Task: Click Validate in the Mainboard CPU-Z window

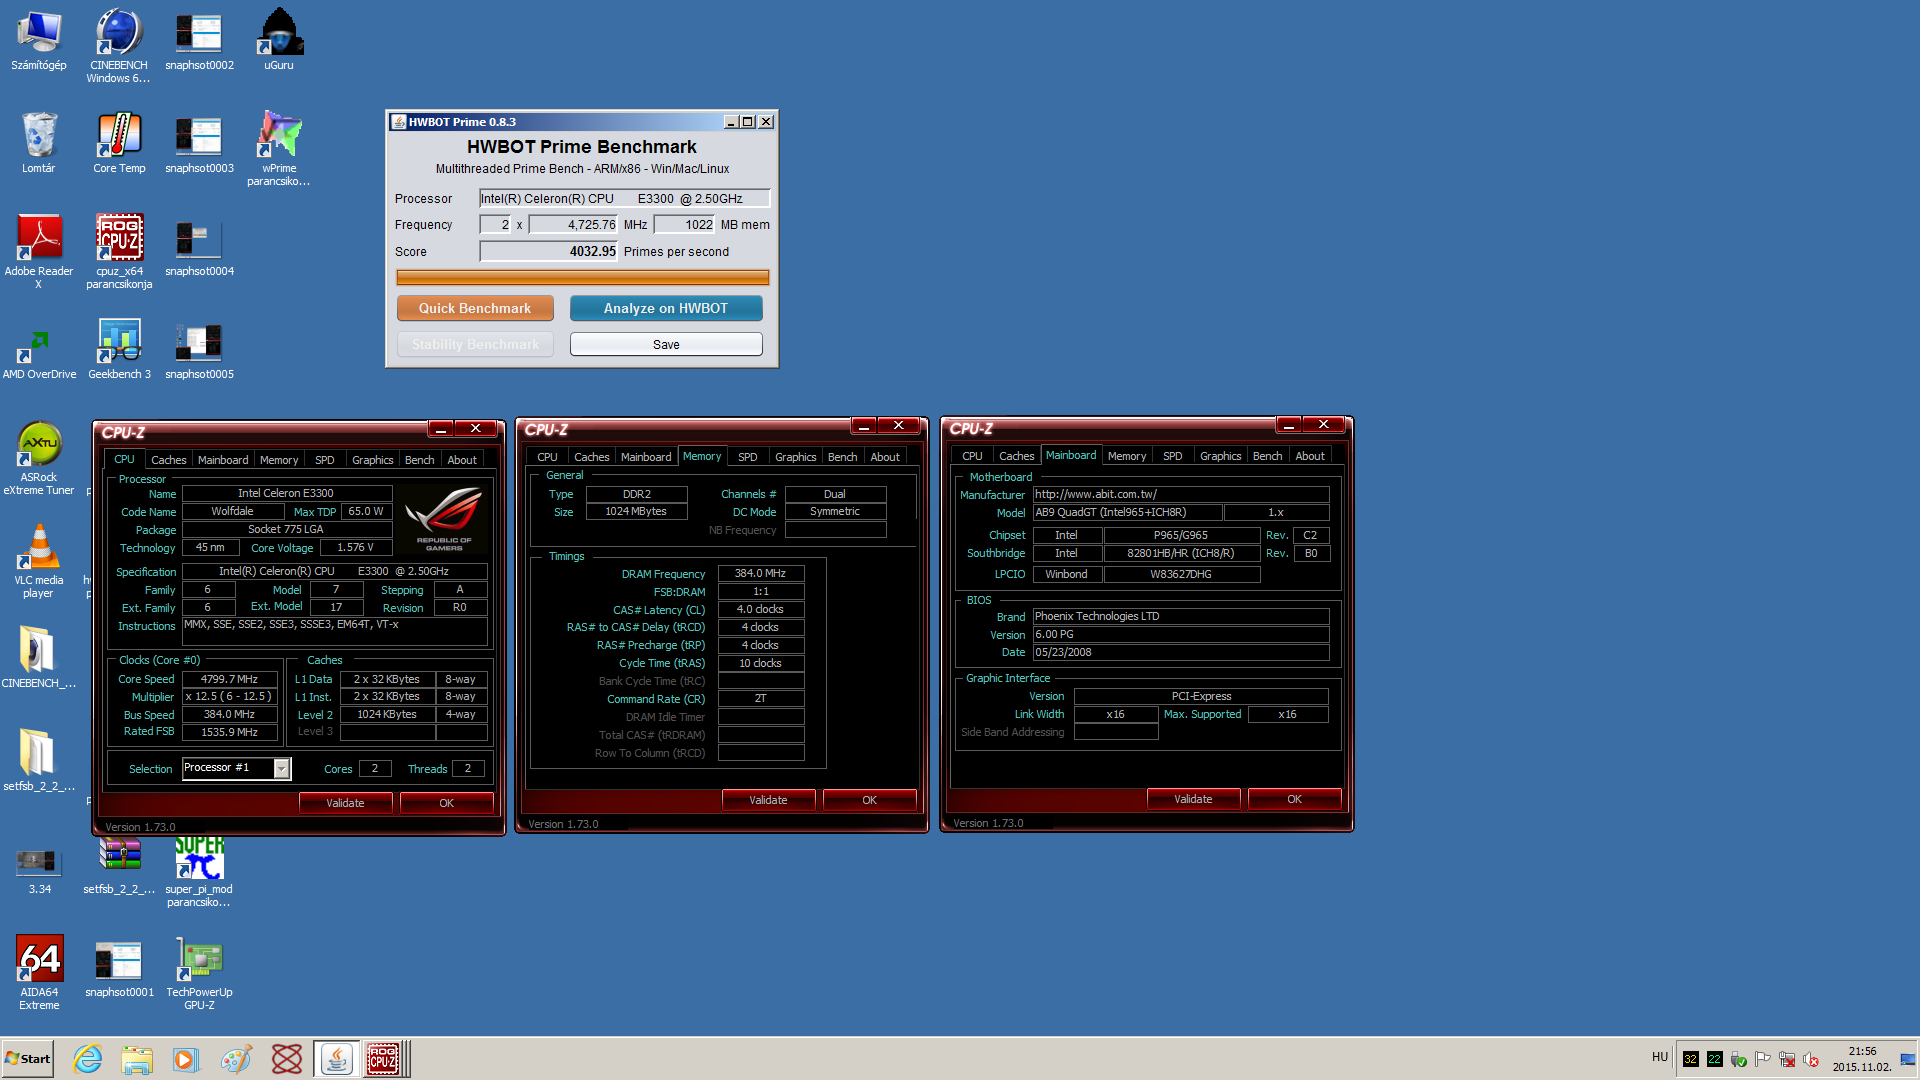Action: [x=1193, y=799]
